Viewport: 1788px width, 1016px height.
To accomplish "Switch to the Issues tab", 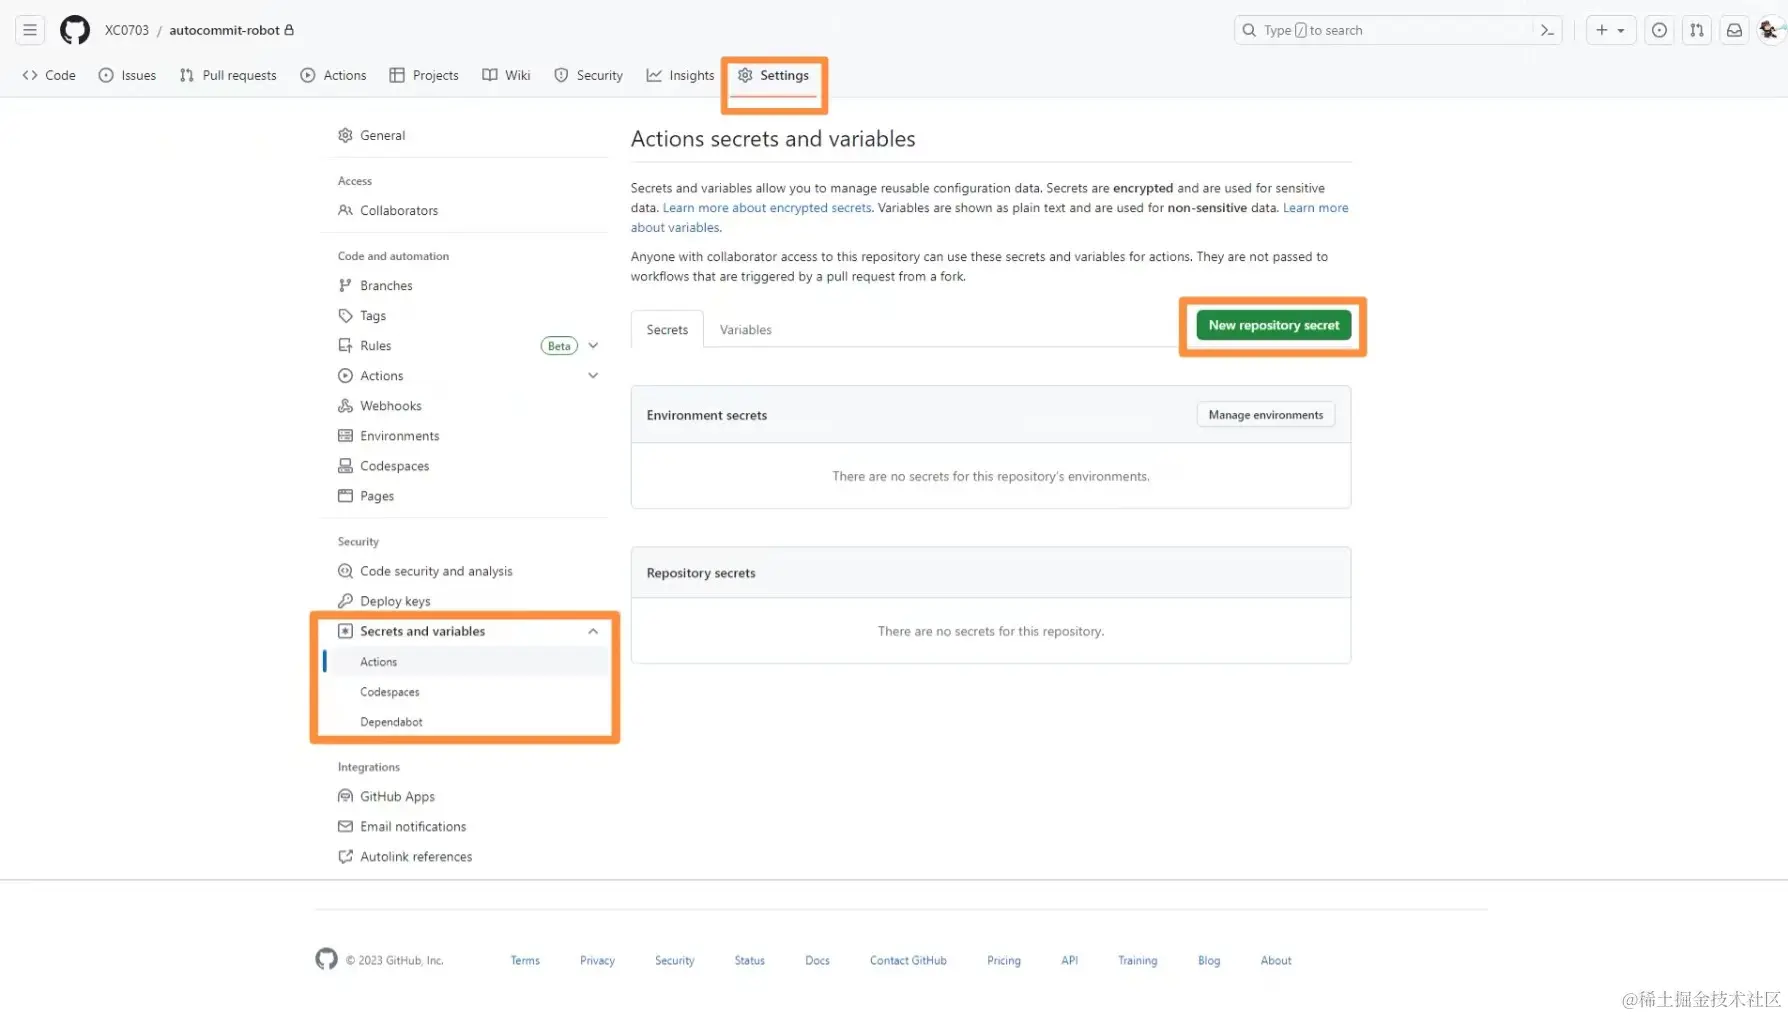I will coord(127,75).
